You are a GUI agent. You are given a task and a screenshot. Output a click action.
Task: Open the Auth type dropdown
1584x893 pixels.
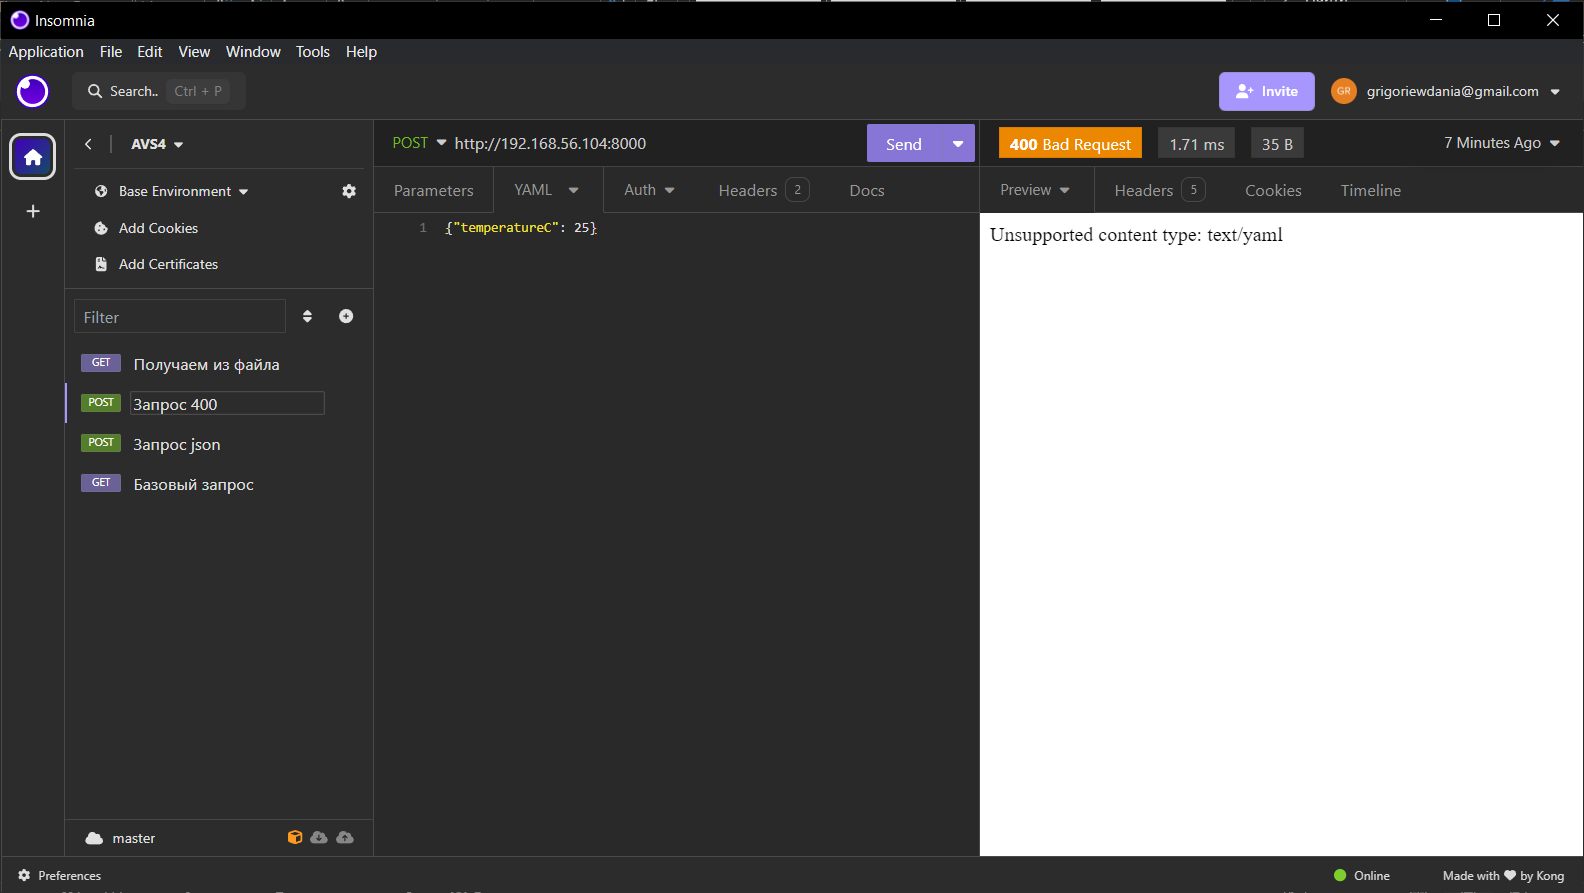point(649,190)
